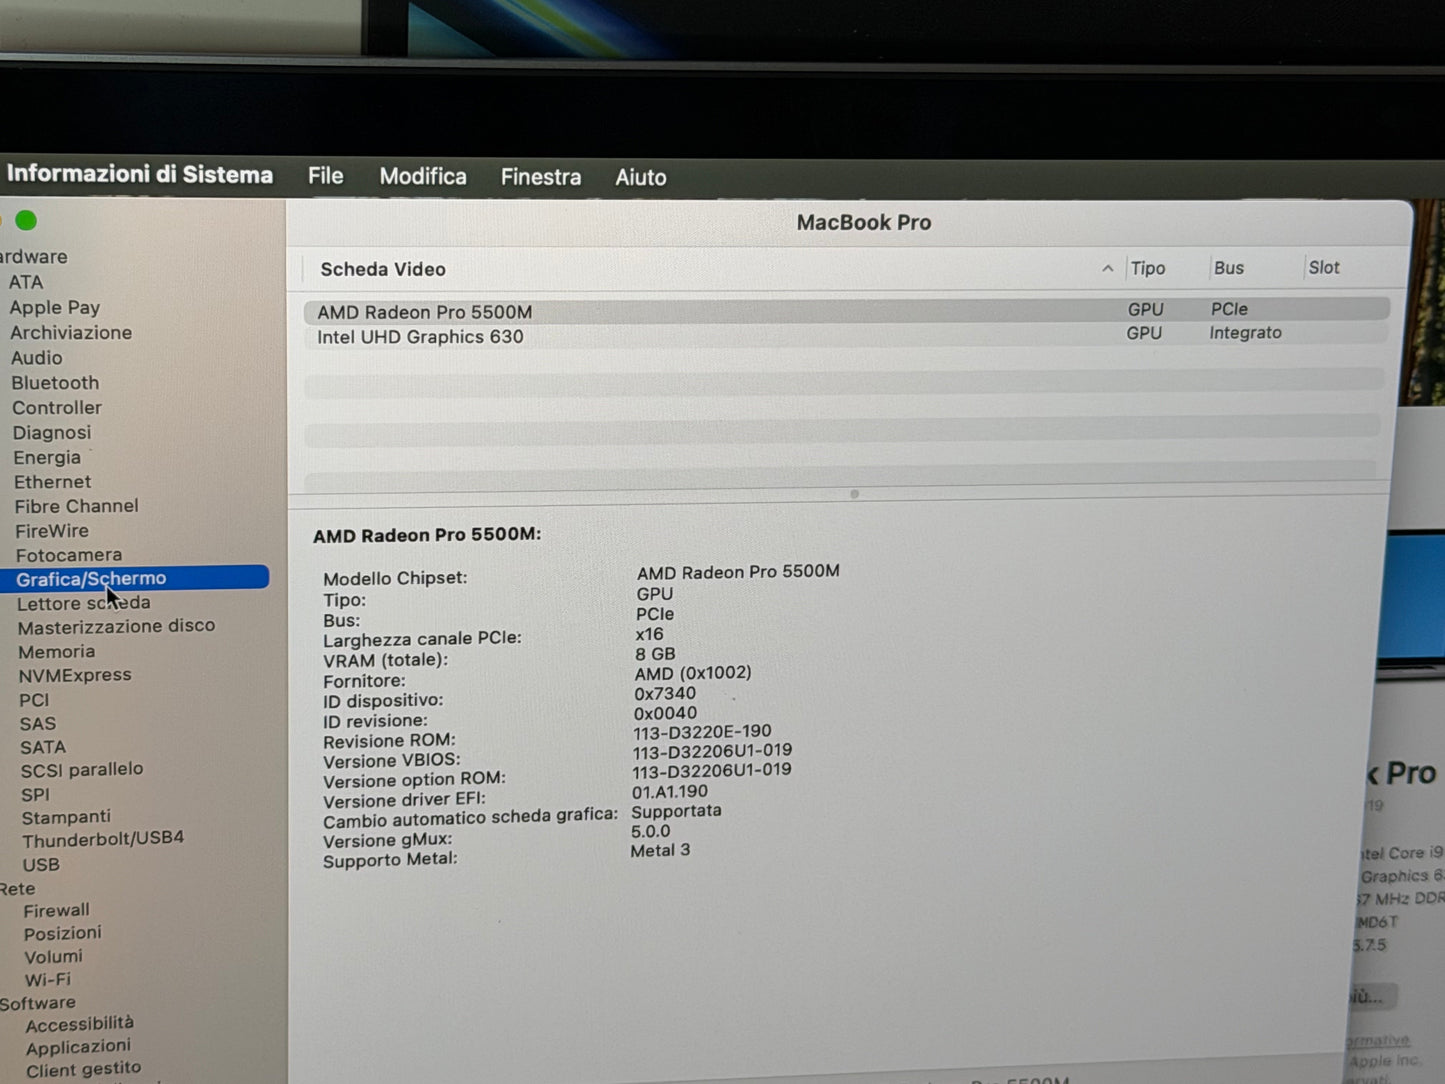
Task: Select Bluetooth in the sidebar
Action: click(55, 383)
